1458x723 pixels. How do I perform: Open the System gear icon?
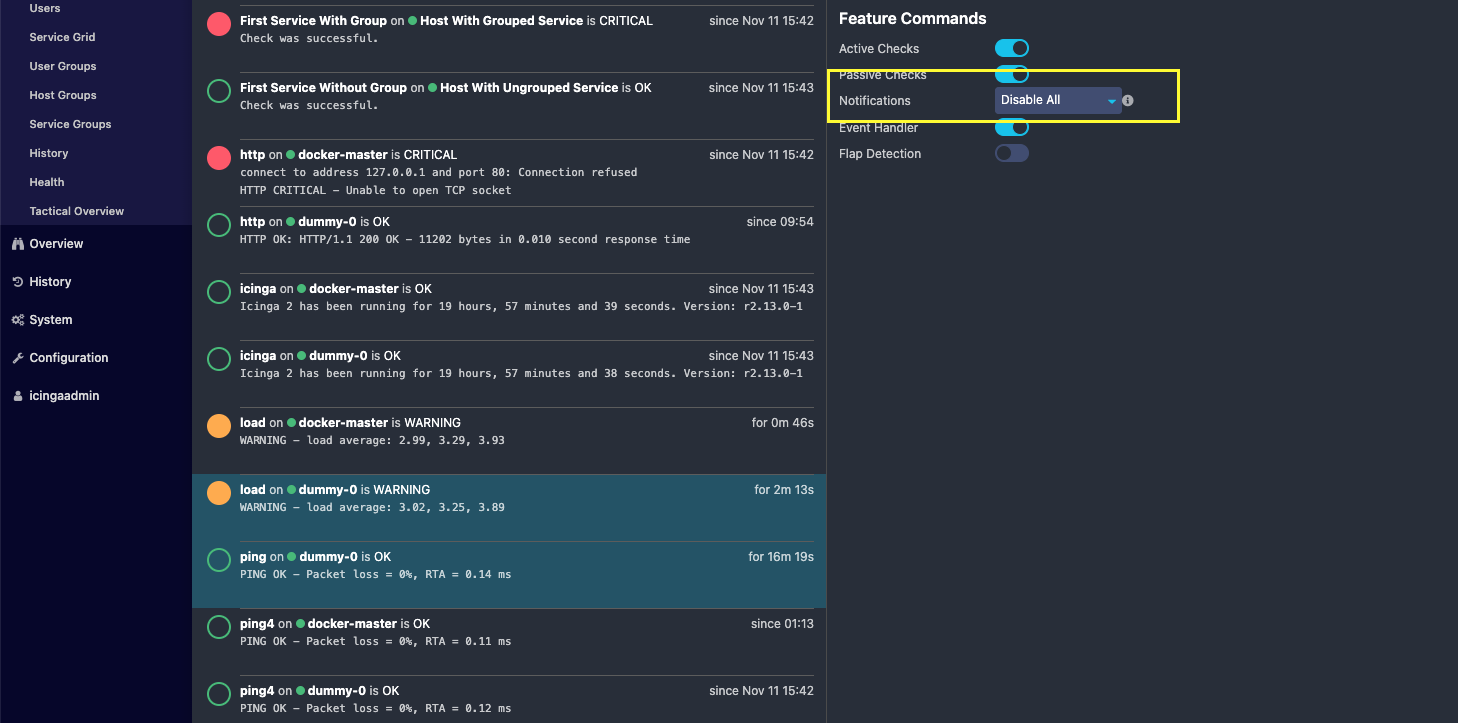pyautogui.click(x=19, y=319)
